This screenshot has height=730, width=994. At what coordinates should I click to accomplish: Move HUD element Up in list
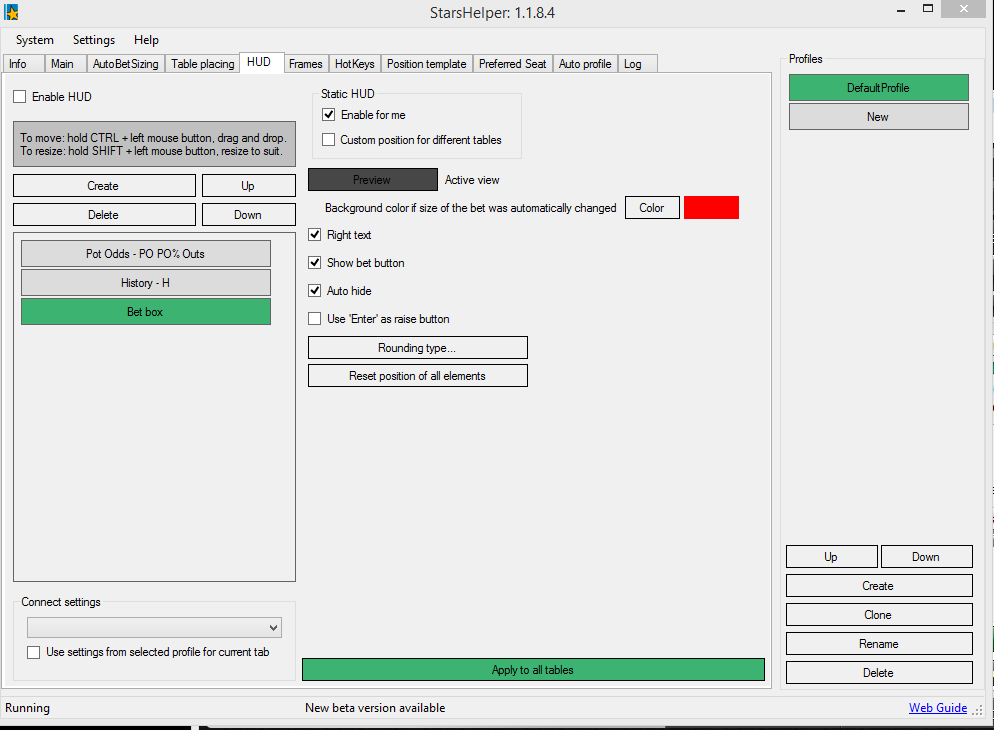pyautogui.click(x=248, y=186)
